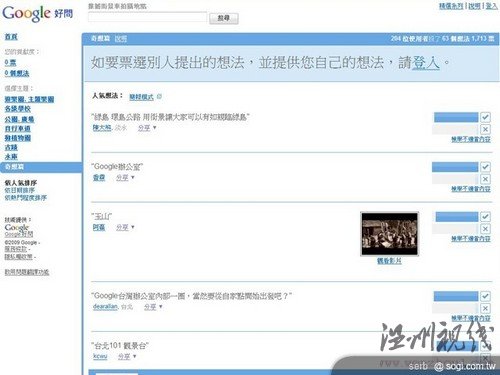Expand 分享 dropdown under 綠島 idea
Screen dimensions: 500x375
pyautogui.click(x=147, y=128)
